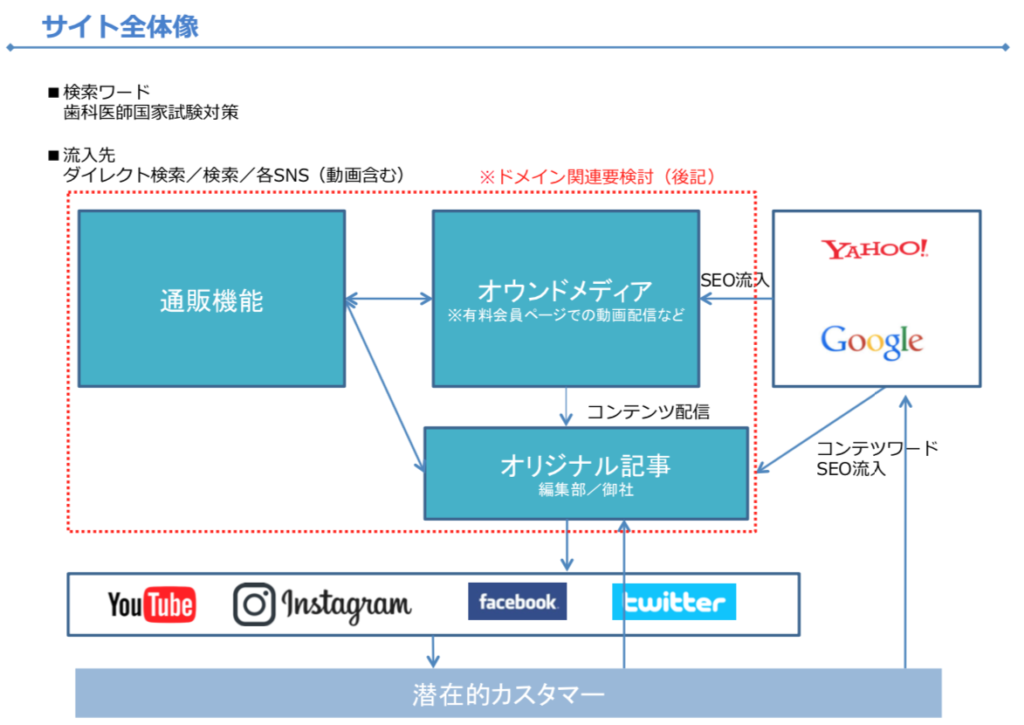Click the twitter logo
Image resolution: width=1024 pixels, height=725 pixels.
coord(674,602)
